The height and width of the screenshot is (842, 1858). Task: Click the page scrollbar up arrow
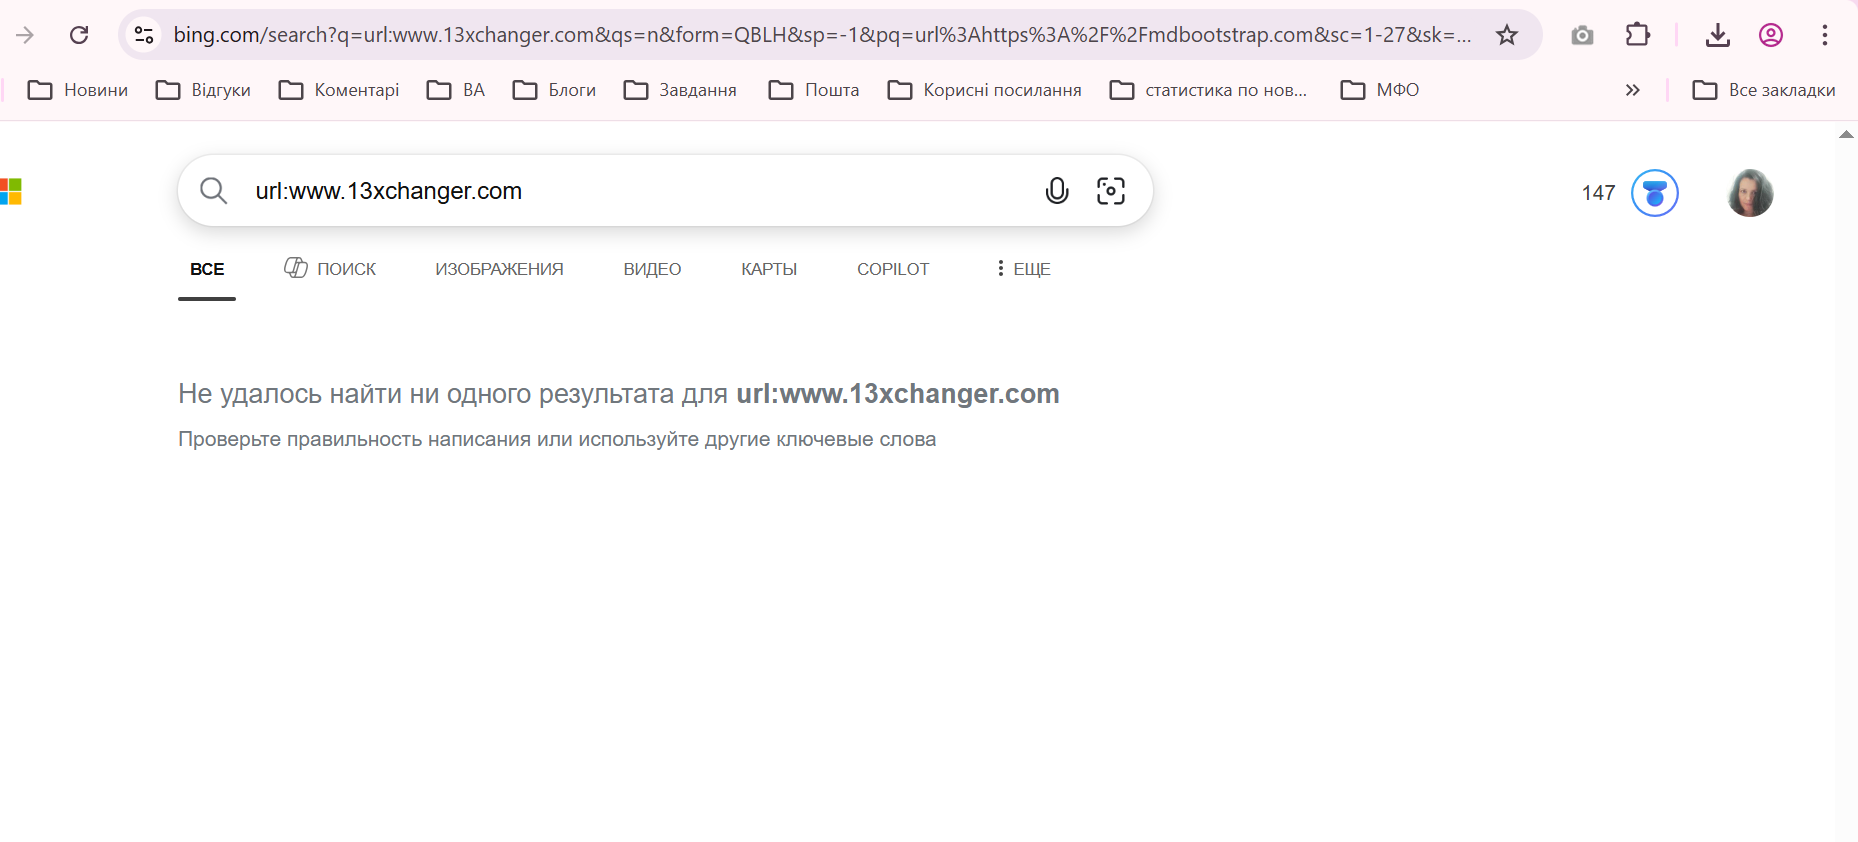tap(1846, 134)
